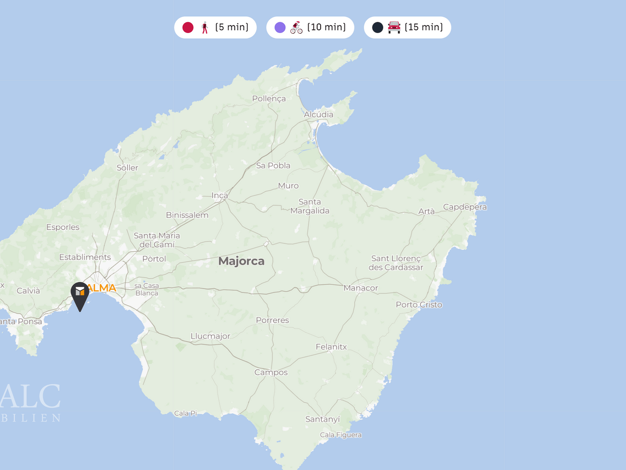Click the walking pedestrian icon
This screenshot has width=626, height=470.
coord(205,28)
